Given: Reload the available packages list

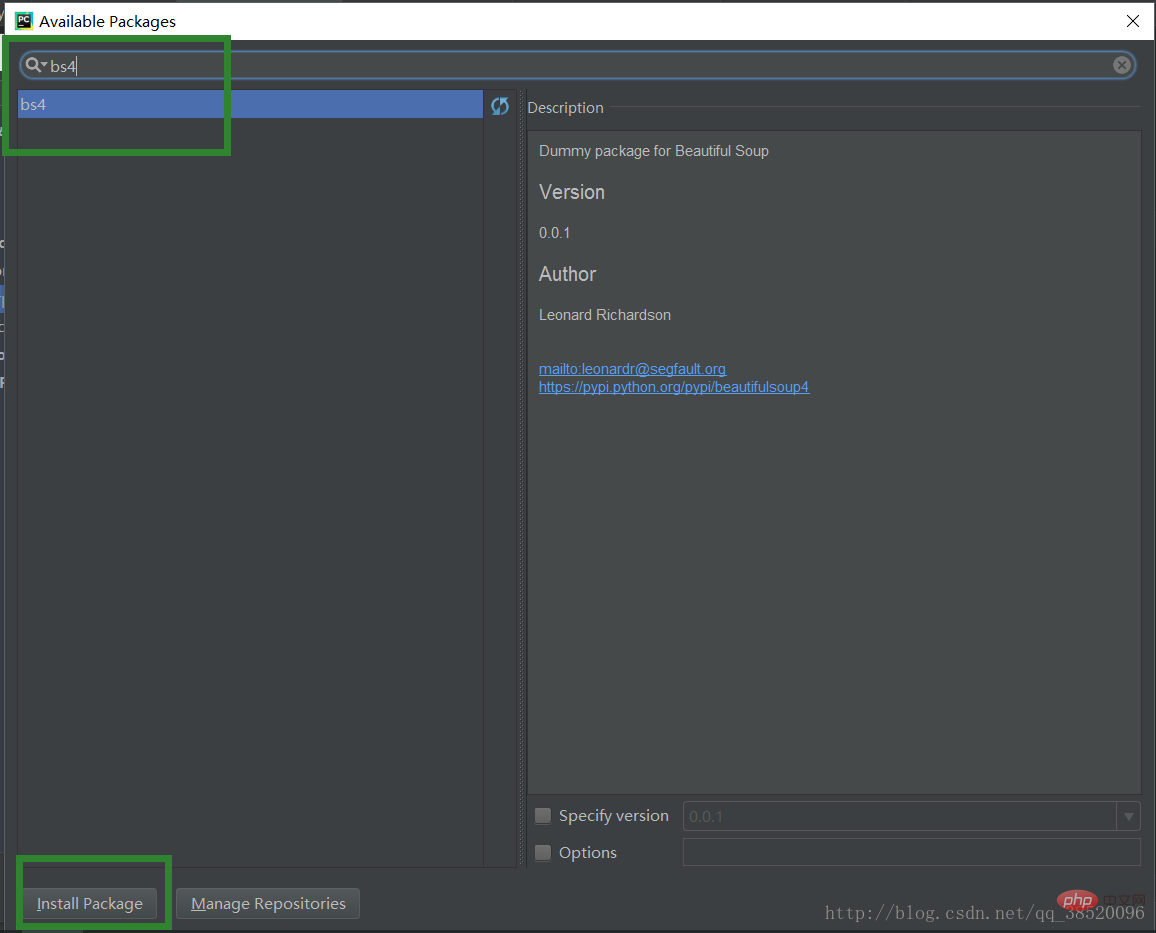Looking at the screenshot, I should tap(500, 106).
